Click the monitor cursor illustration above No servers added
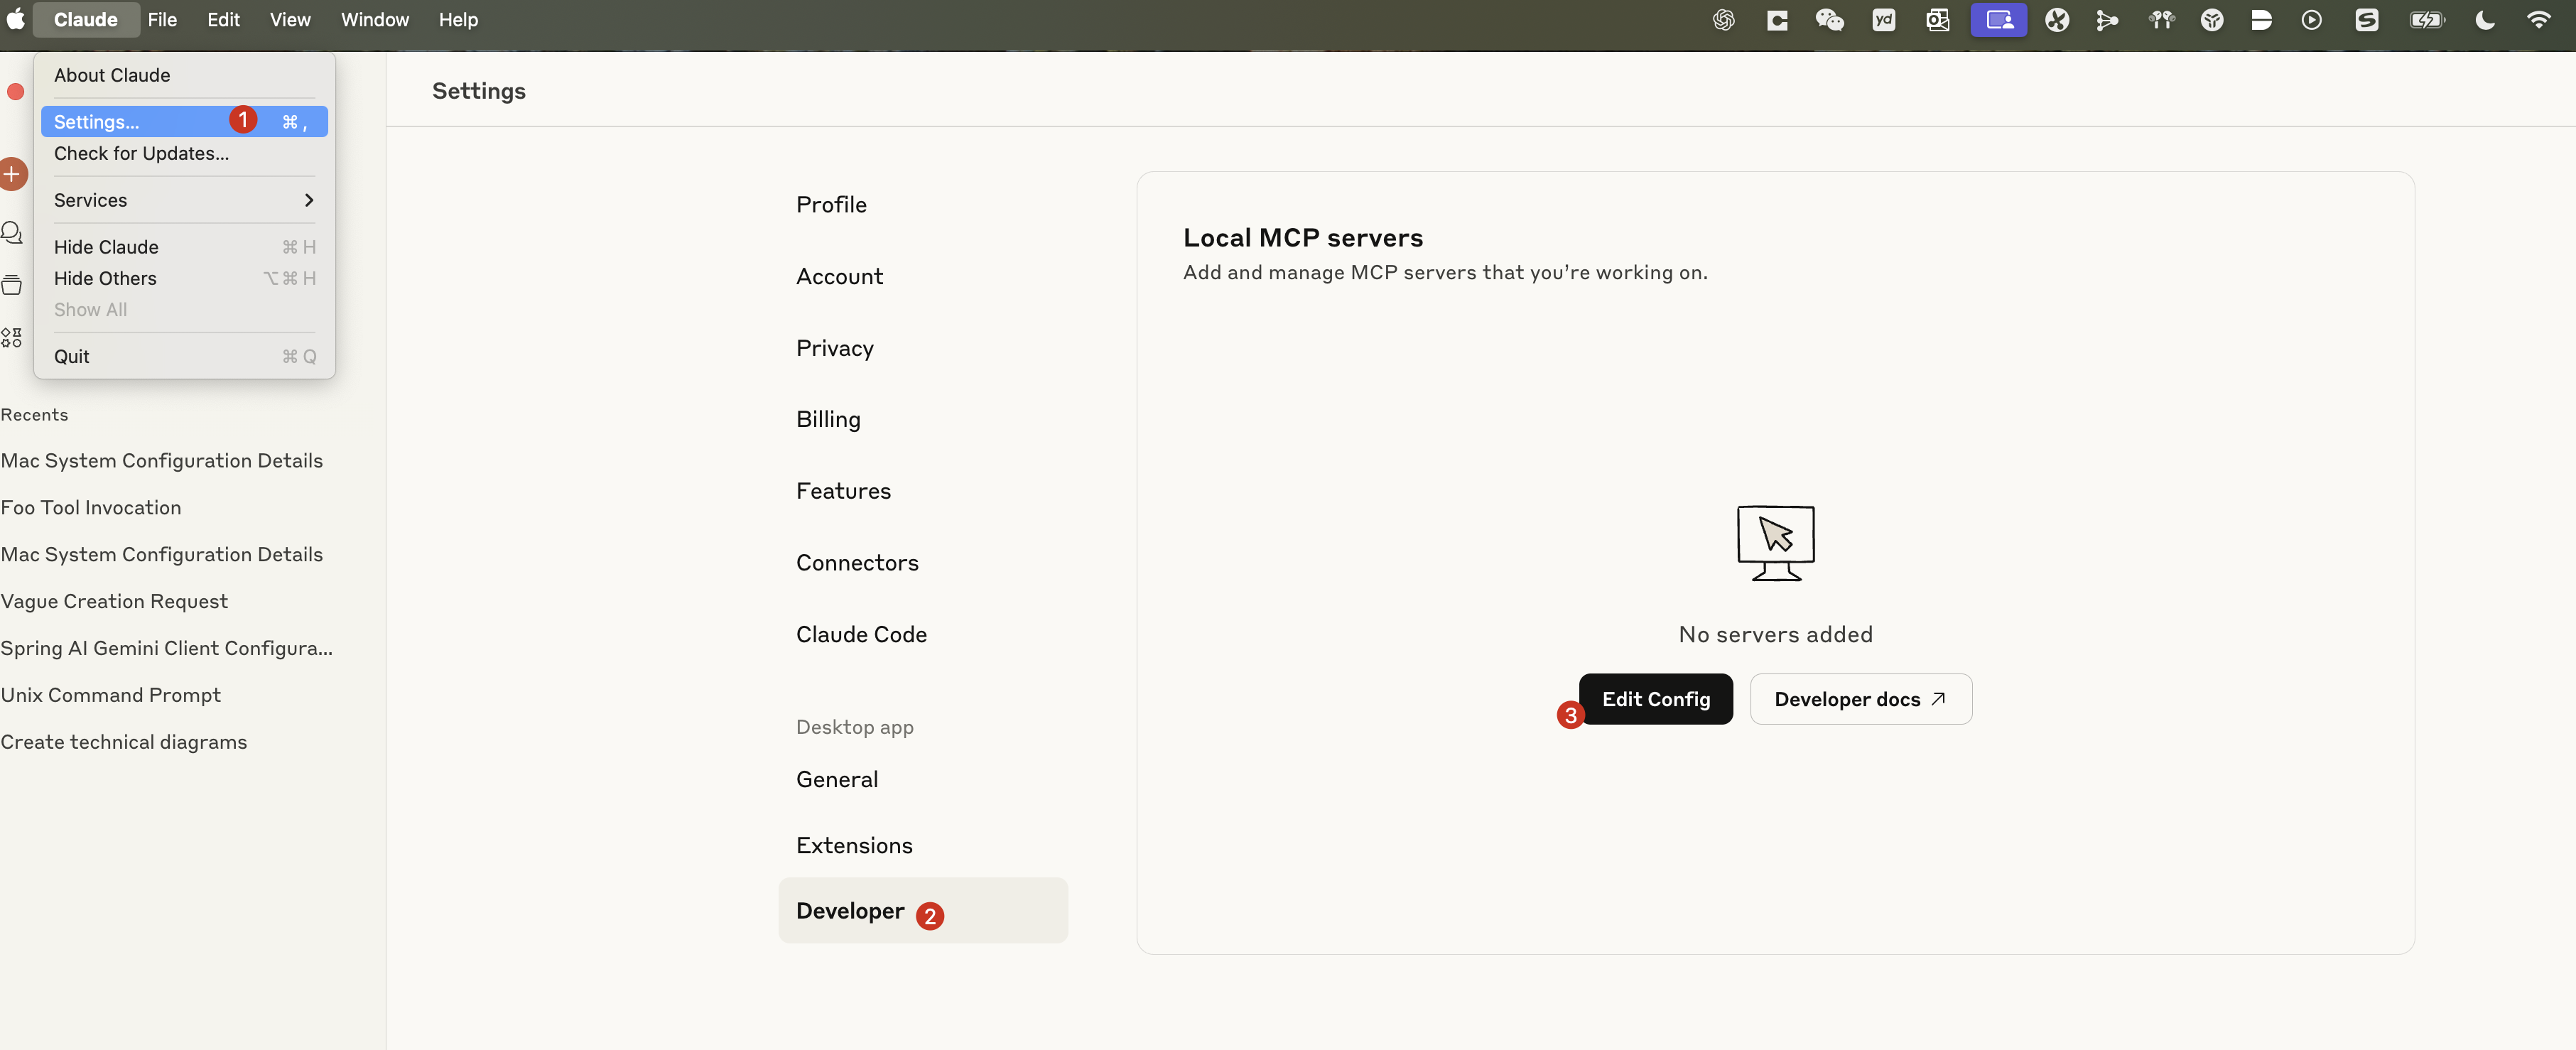Screen dimensions: 2576x1050 1775,543
